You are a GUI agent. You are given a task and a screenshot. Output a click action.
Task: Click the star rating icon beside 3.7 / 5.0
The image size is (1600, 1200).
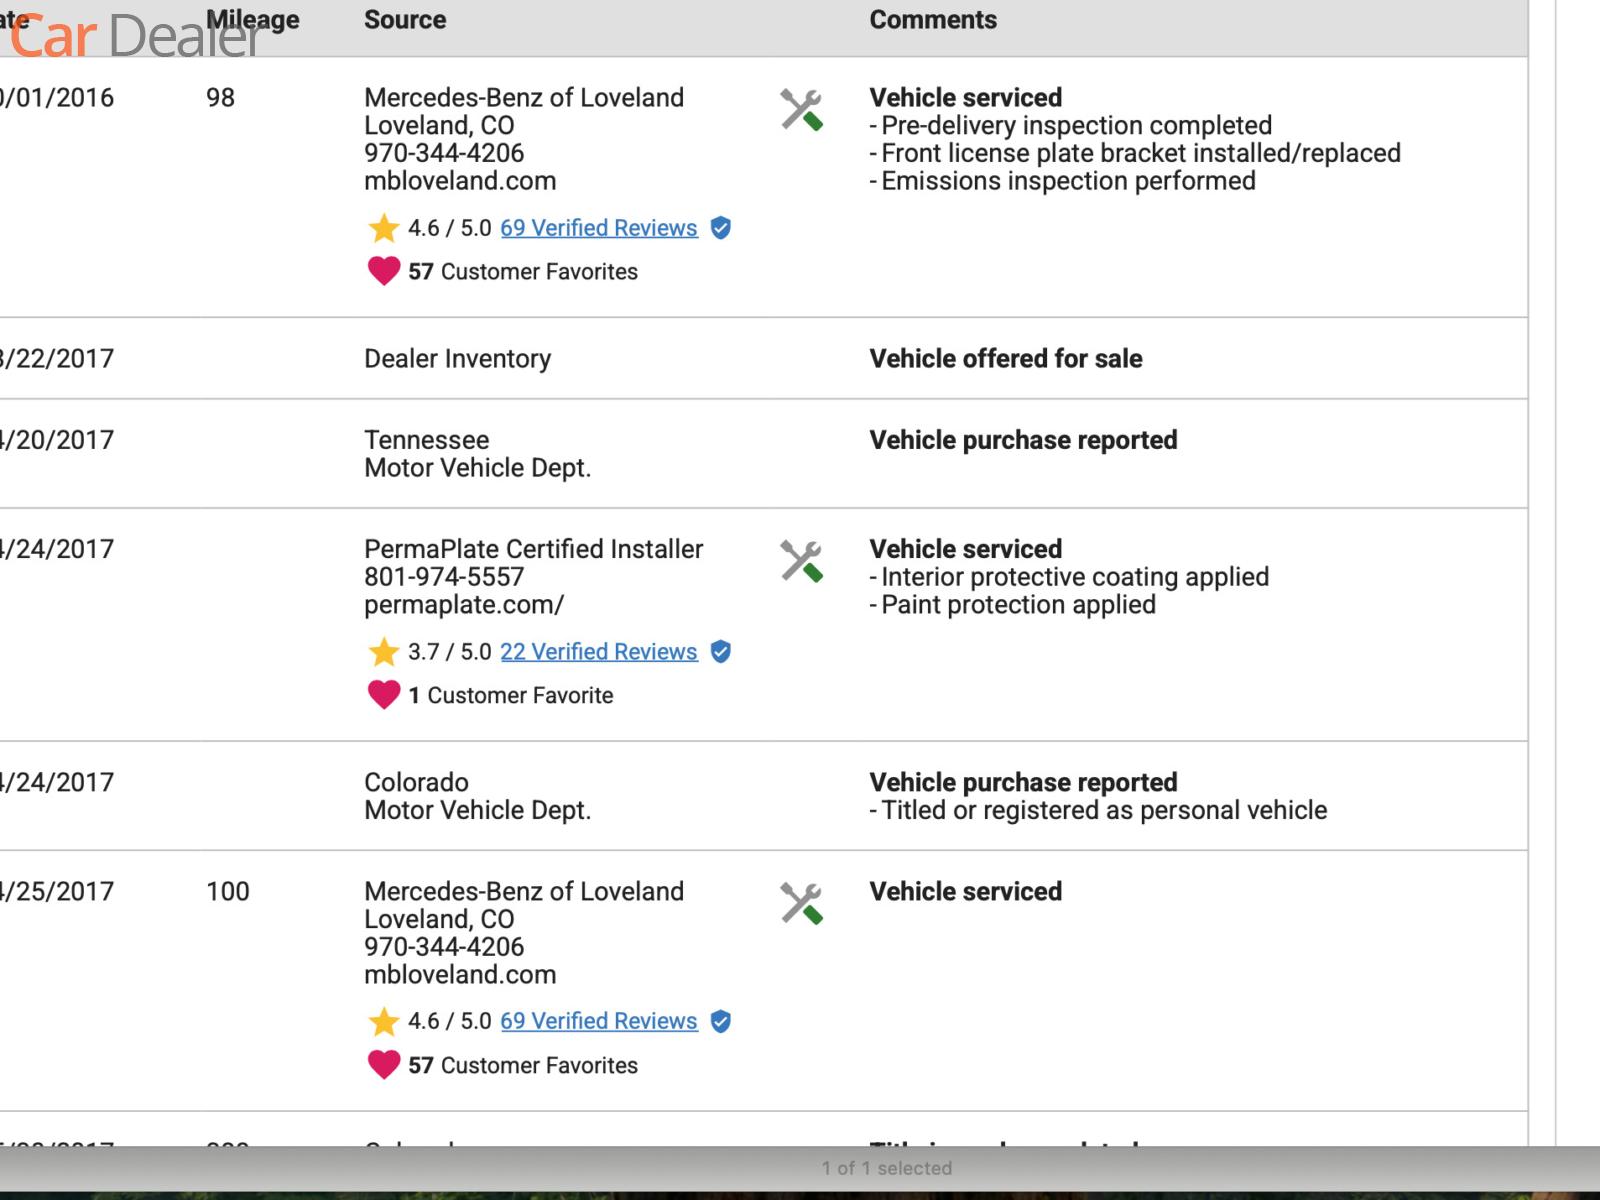coord(383,652)
